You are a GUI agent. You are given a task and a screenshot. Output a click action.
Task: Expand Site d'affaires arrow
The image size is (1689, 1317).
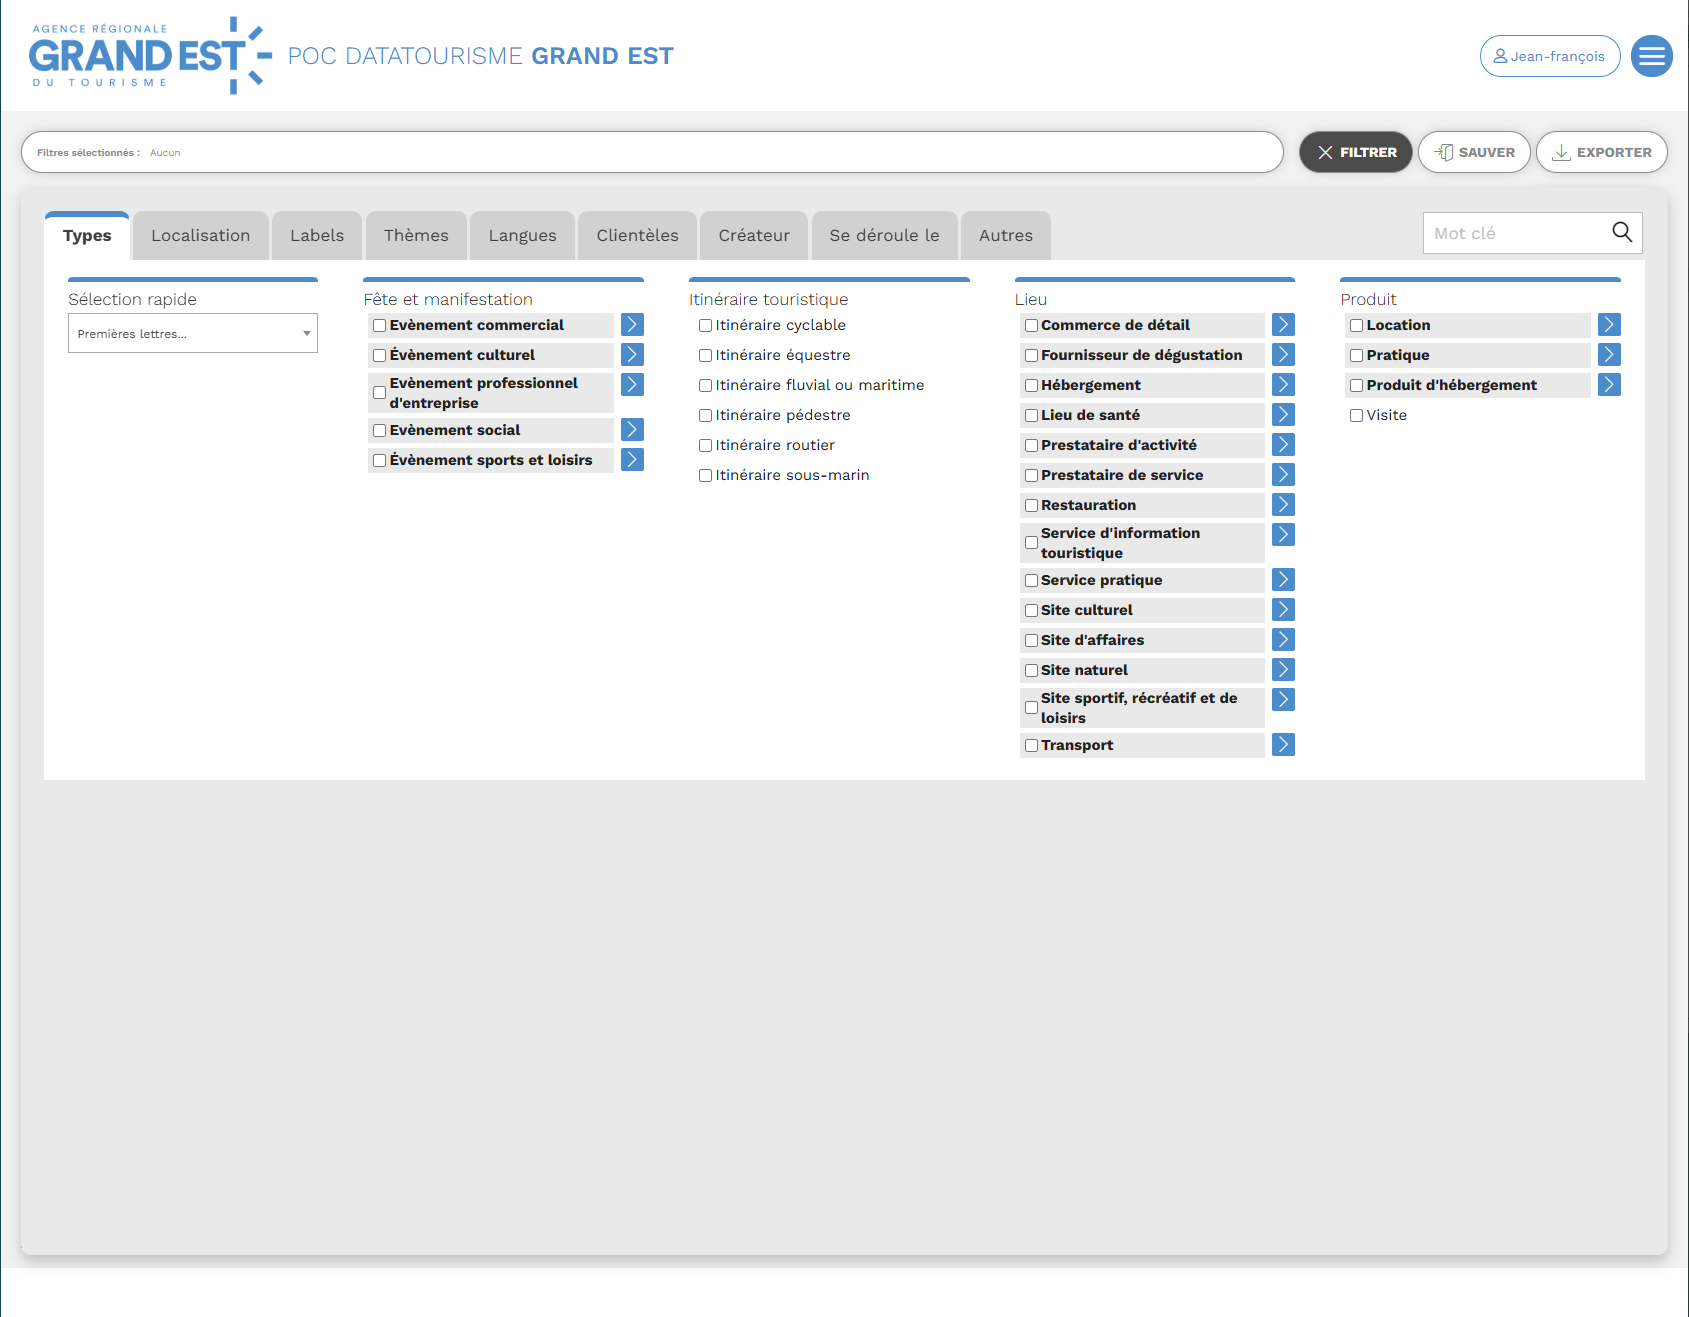point(1283,640)
